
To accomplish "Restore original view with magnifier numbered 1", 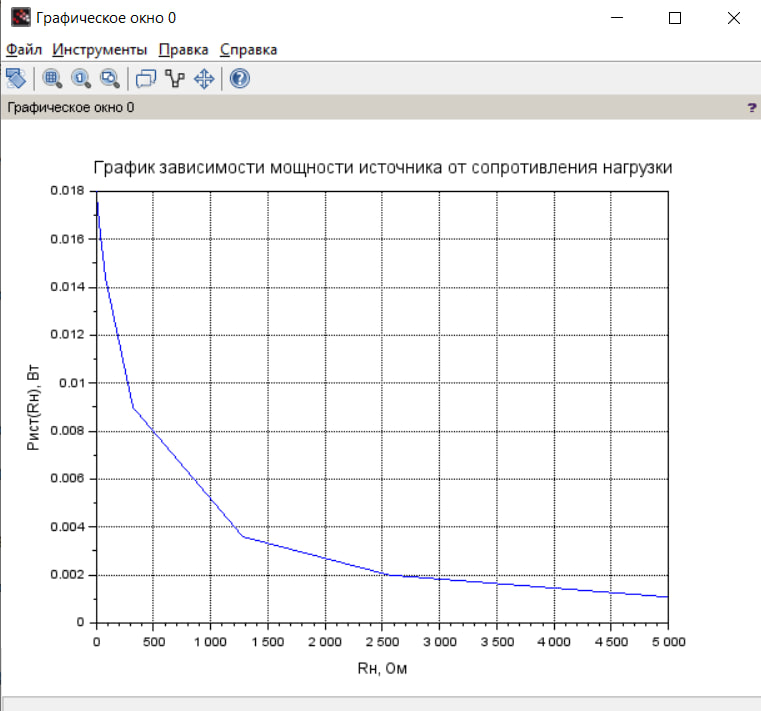I will [x=81, y=79].
